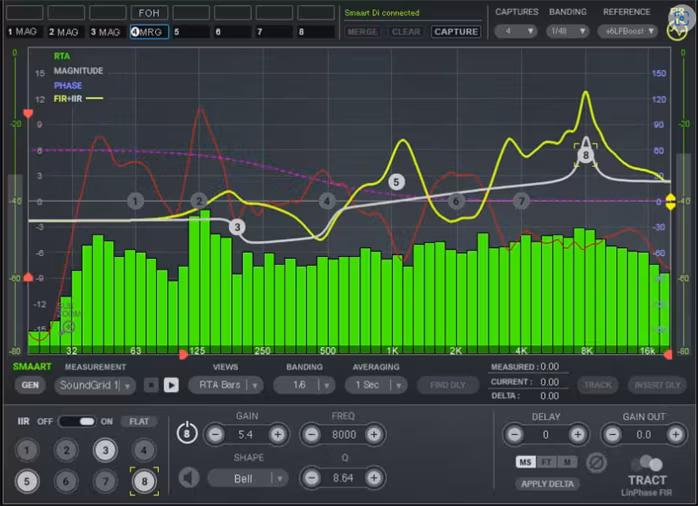Toggle IIR band 3 button
The height and width of the screenshot is (506, 698).
click(x=106, y=450)
